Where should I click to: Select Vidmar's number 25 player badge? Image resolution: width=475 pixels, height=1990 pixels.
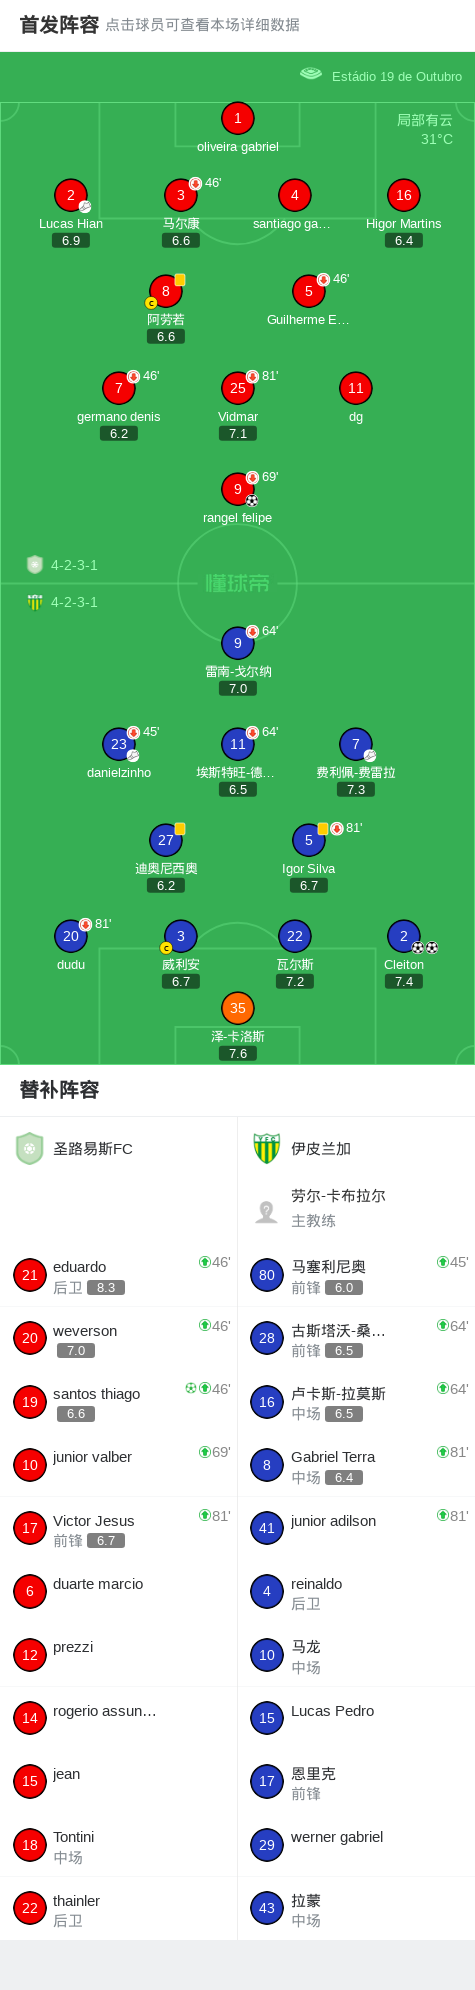pos(237,388)
